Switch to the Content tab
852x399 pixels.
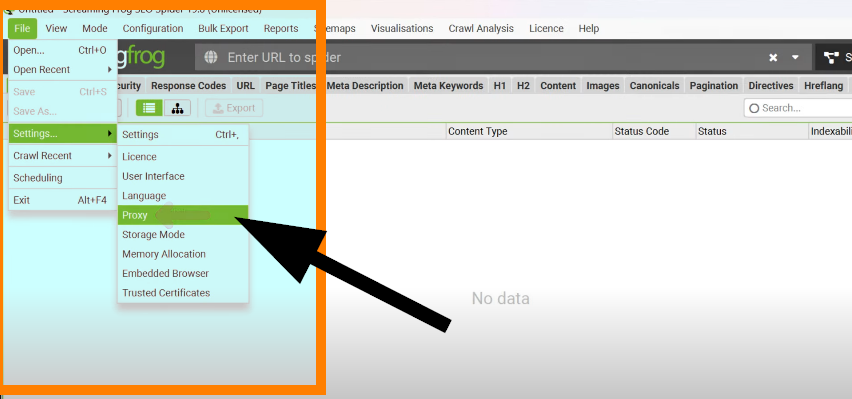pos(558,85)
